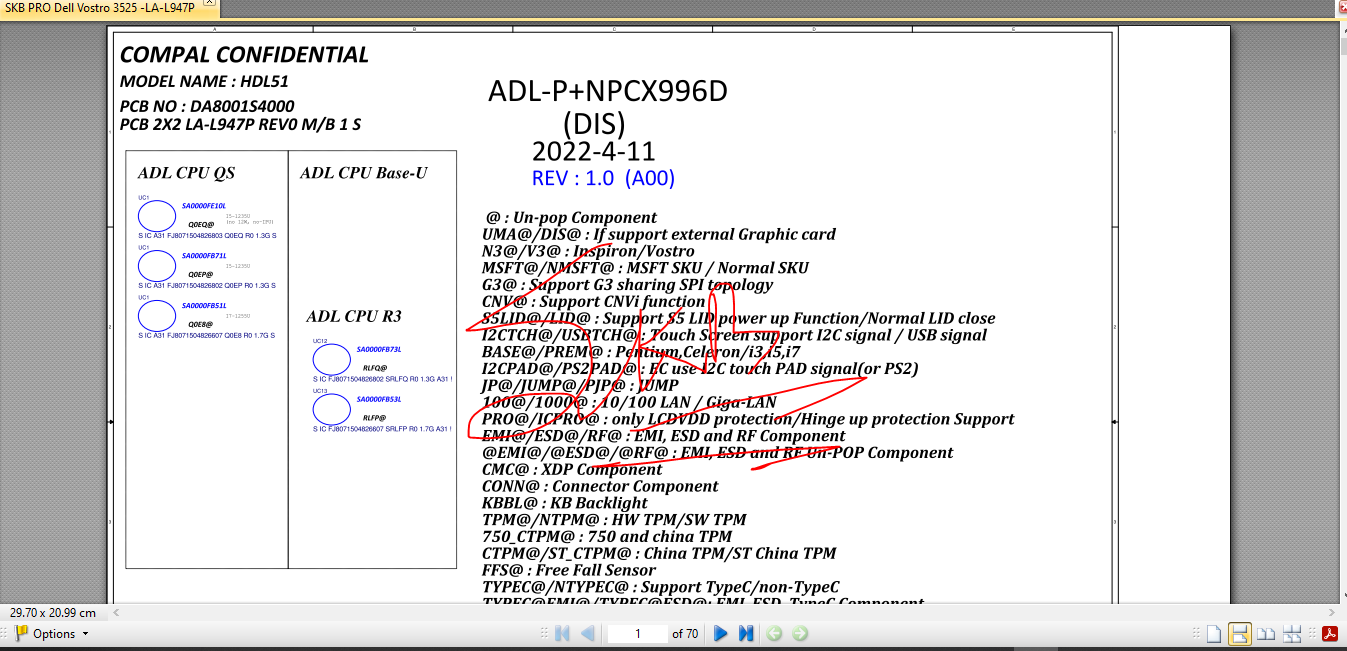The width and height of the screenshot is (1347, 651).
Task: Open the Options dropdown menu
Action: (x=52, y=634)
